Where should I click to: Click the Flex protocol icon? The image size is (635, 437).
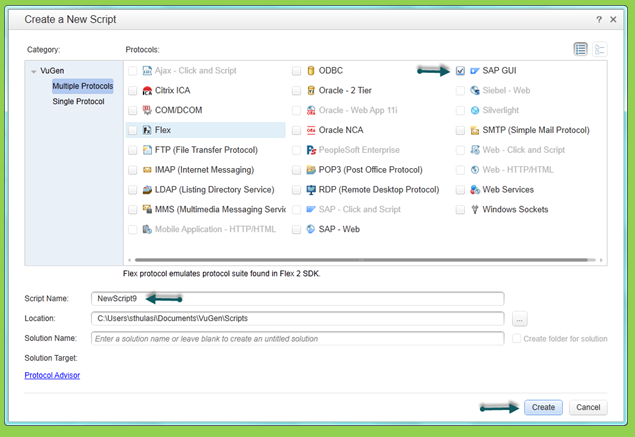point(147,130)
